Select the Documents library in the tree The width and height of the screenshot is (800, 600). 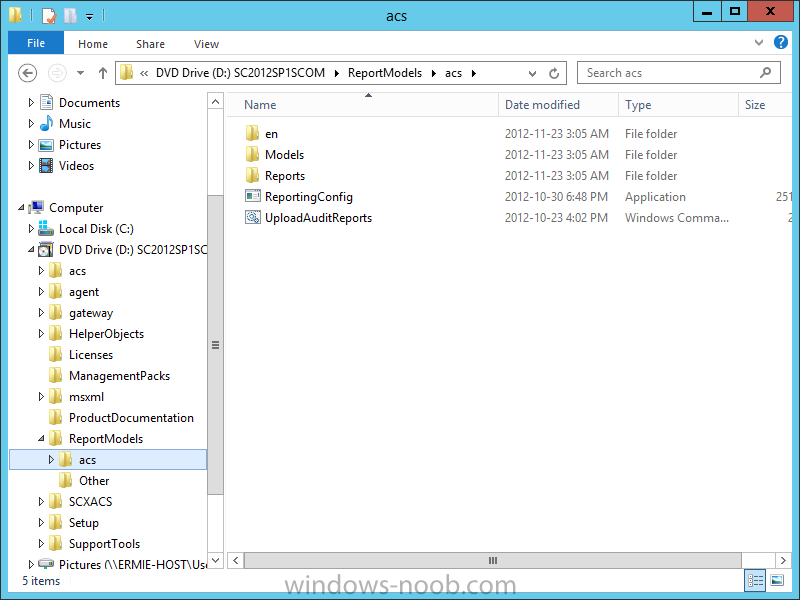pos(89,103)
